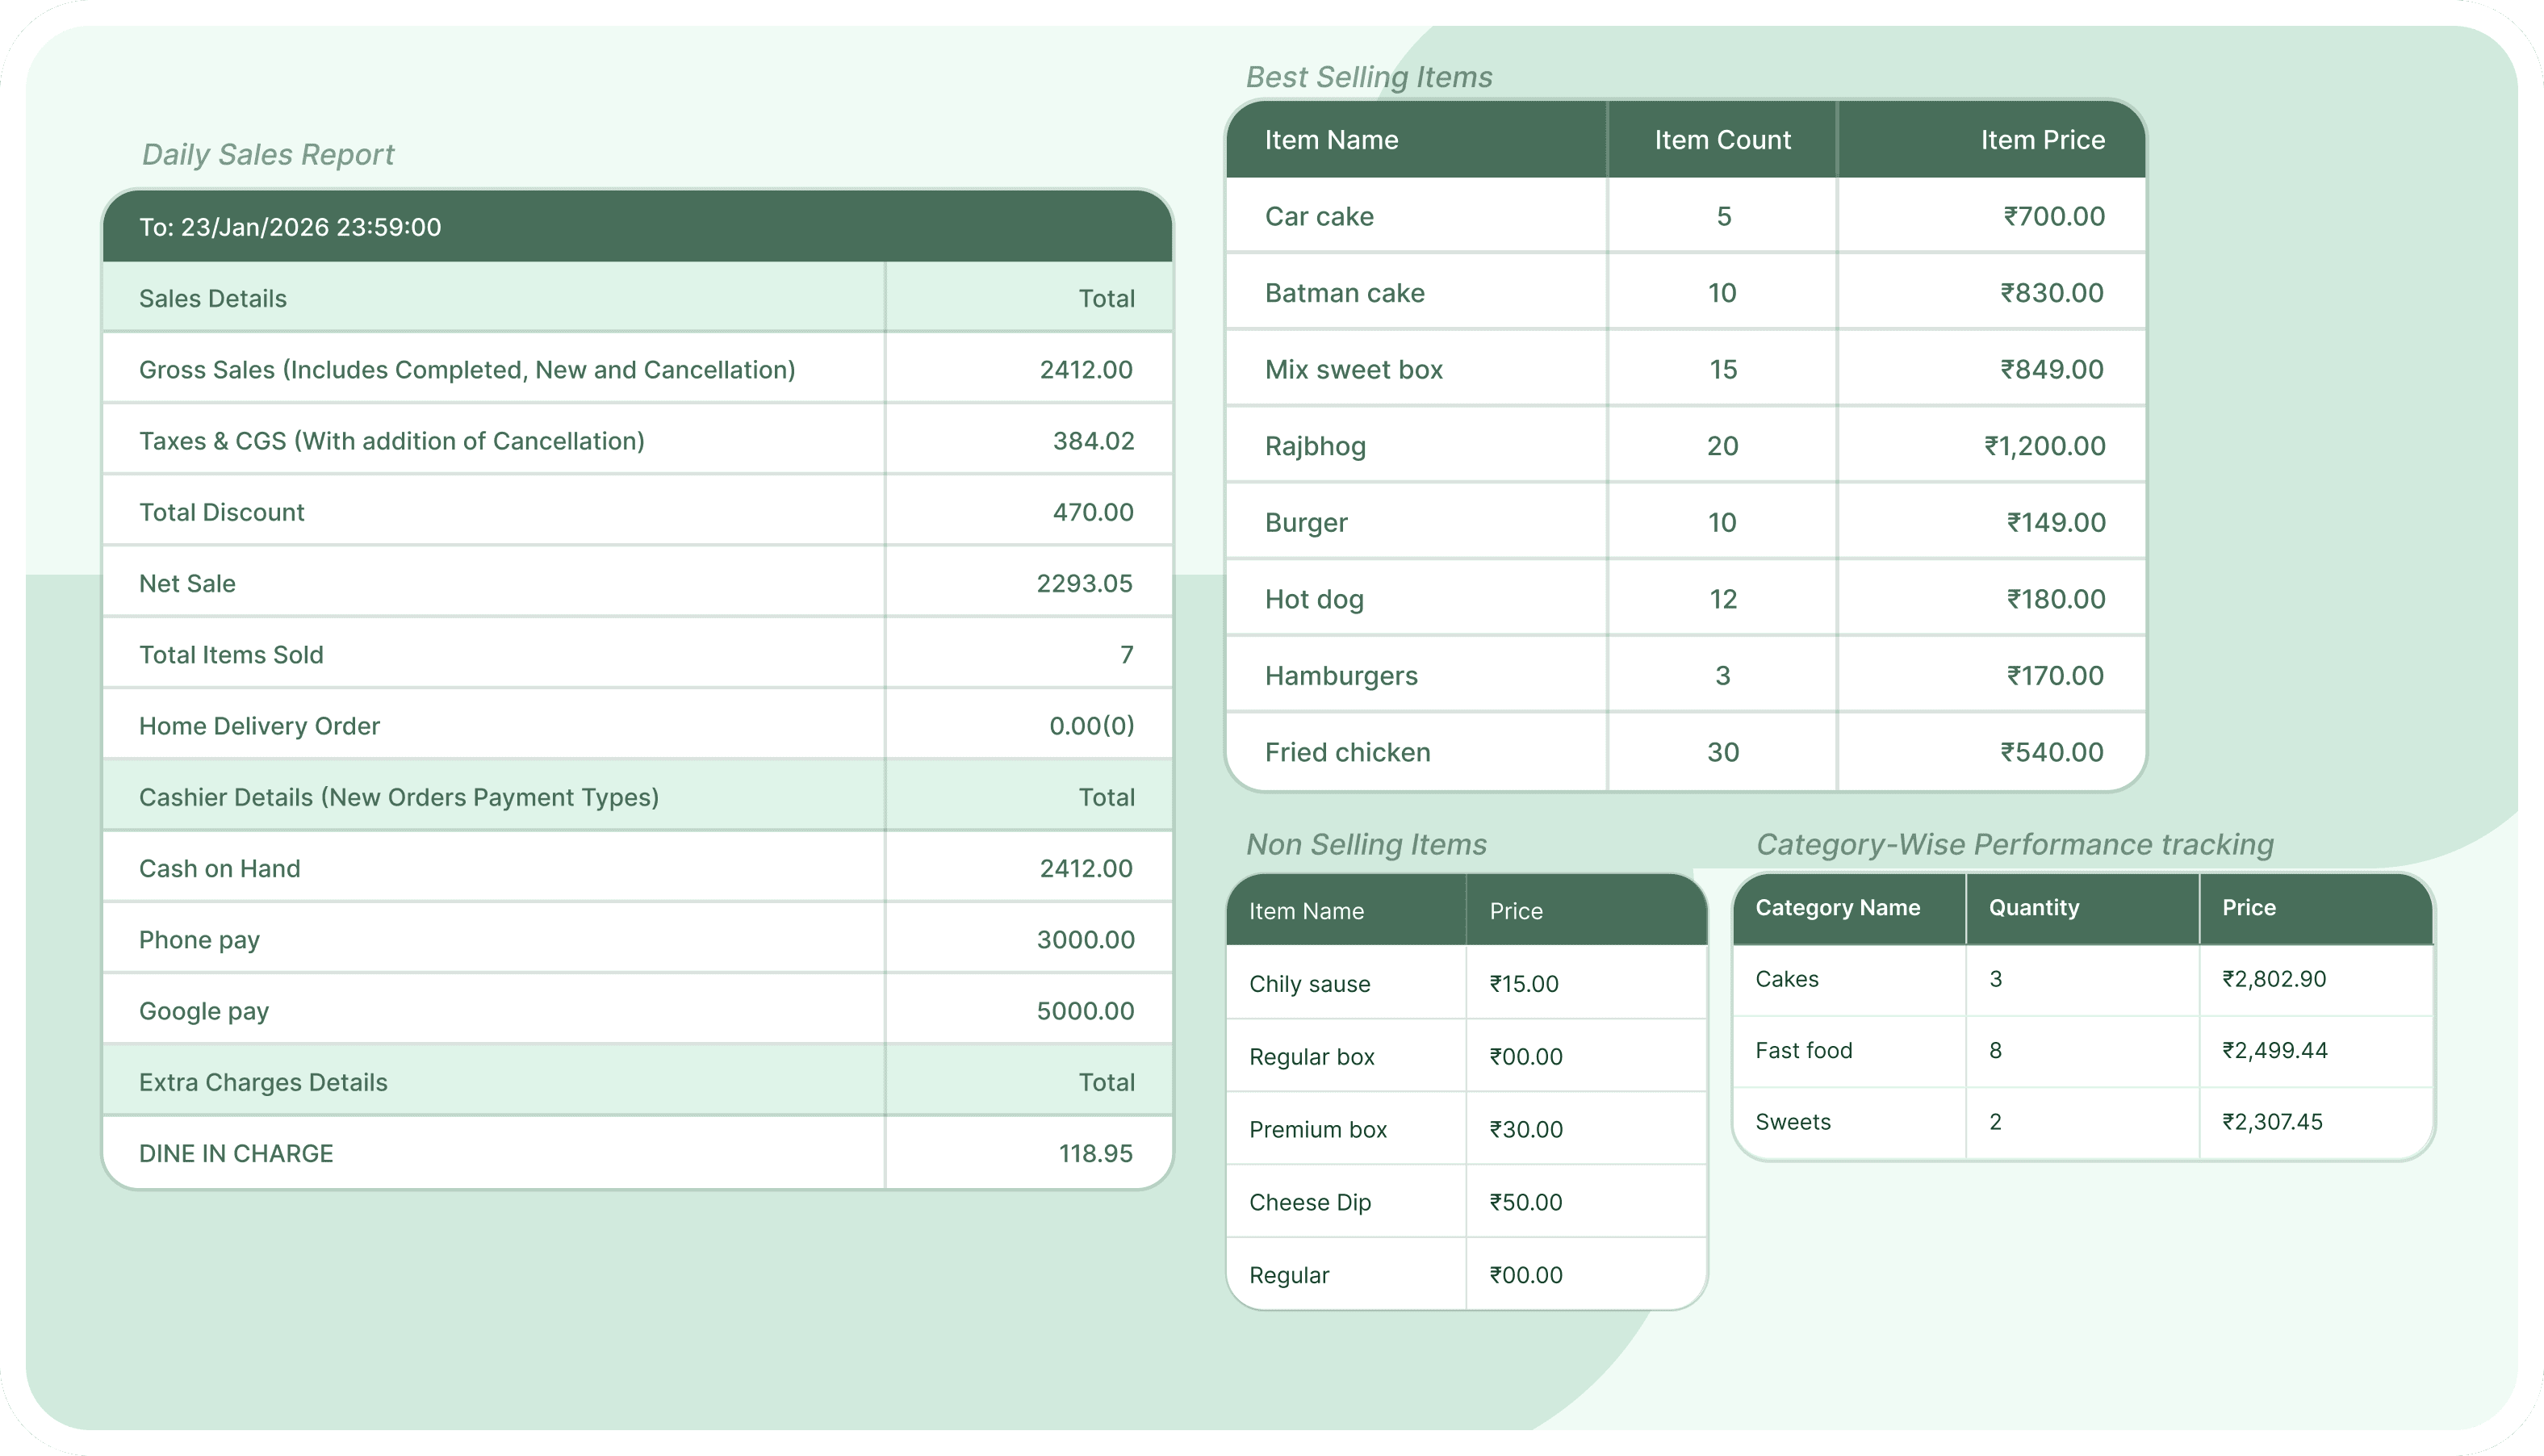Screen dimensions: 2544x1456
Task: Click the Net Sale amount 2293.05
Action: (1085, 583)
